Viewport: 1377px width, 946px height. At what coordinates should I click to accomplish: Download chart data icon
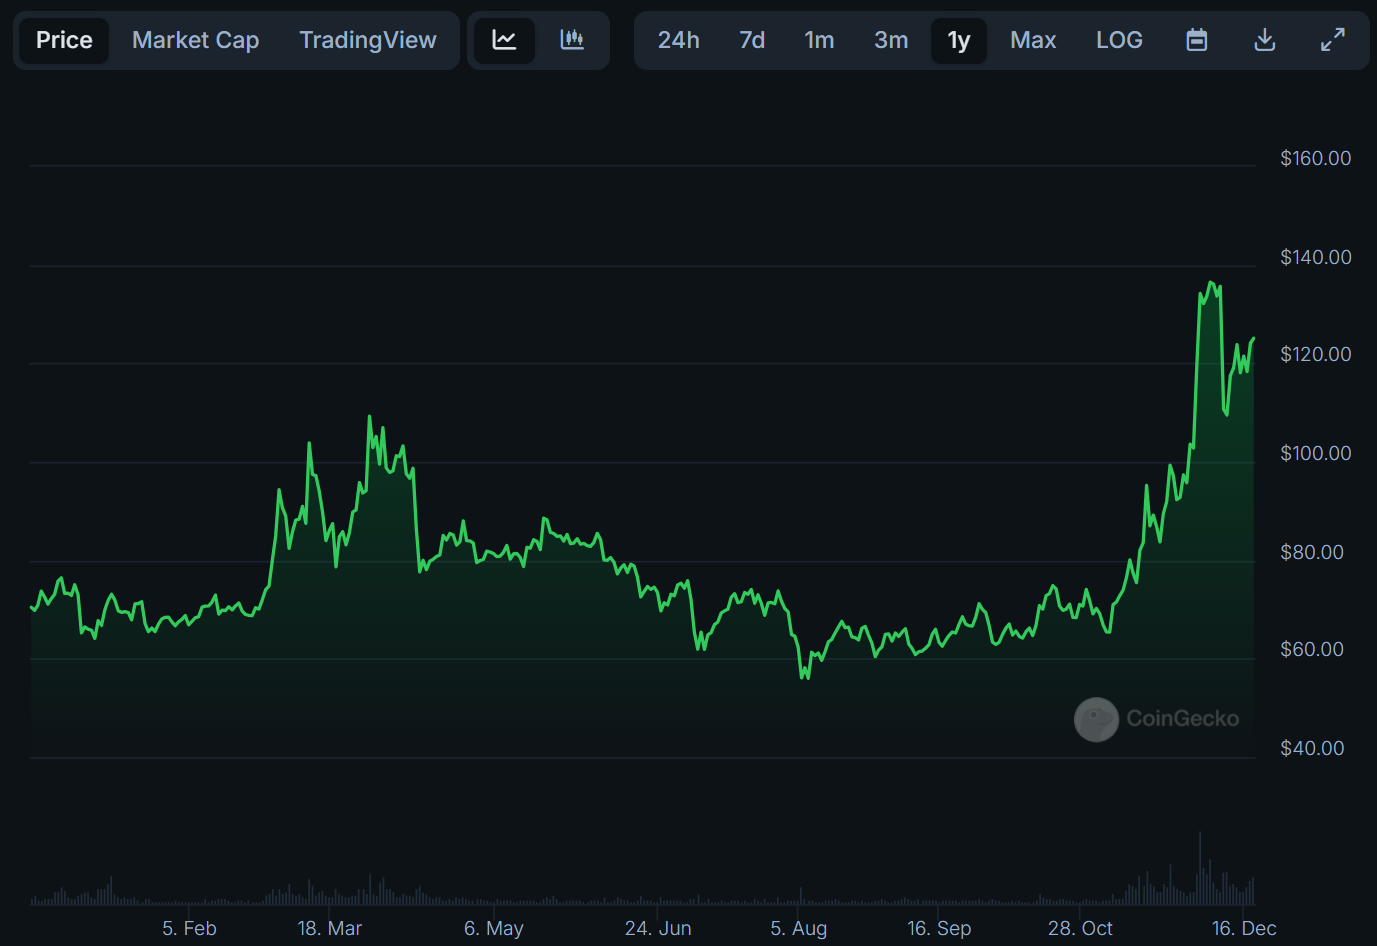click(1265, 40)
